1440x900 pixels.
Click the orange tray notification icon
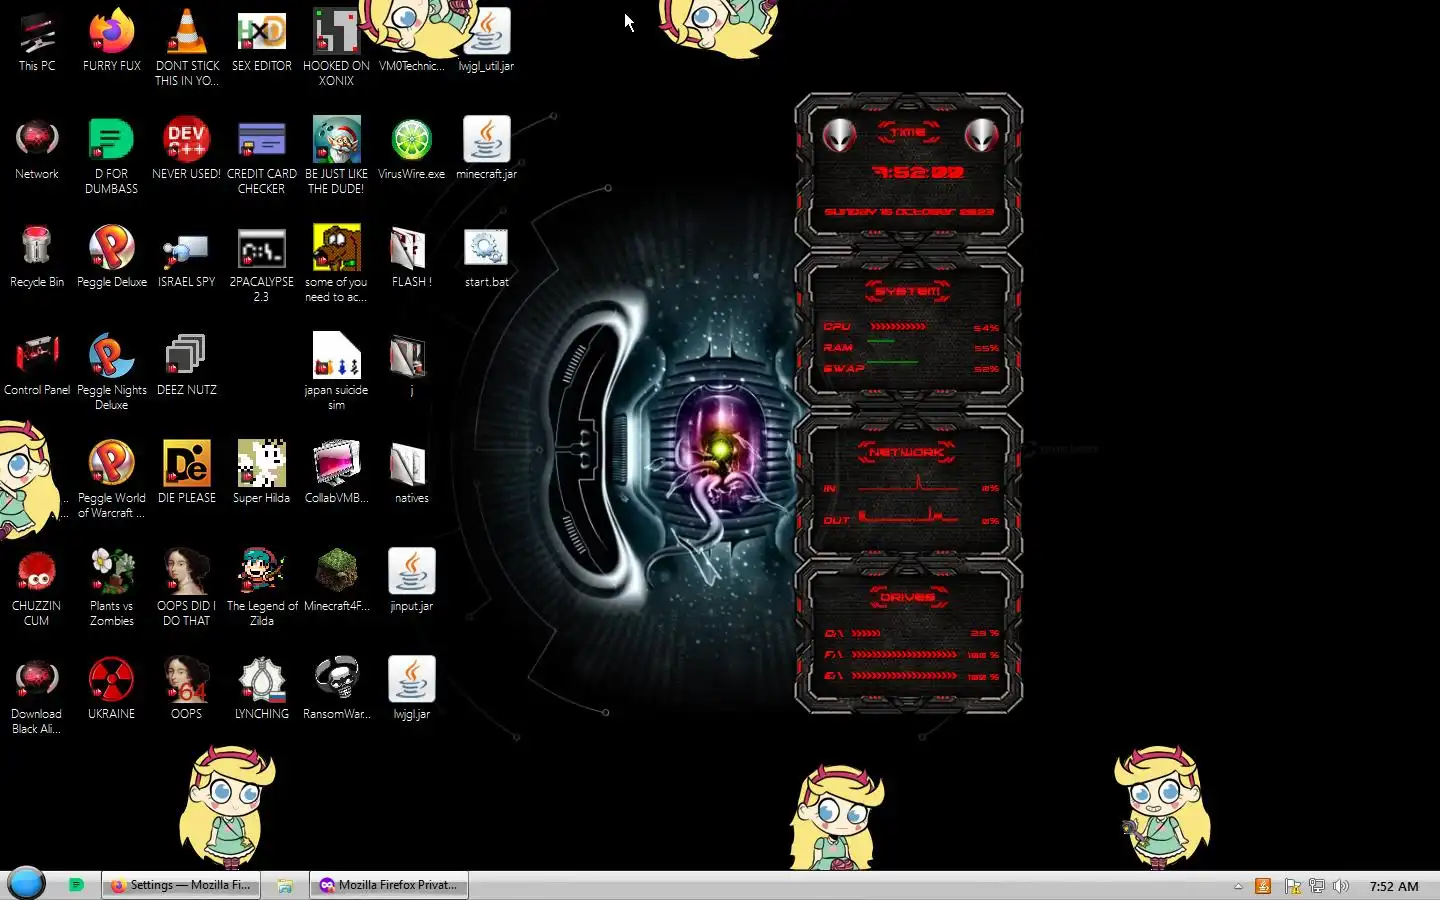(1263, 886)
